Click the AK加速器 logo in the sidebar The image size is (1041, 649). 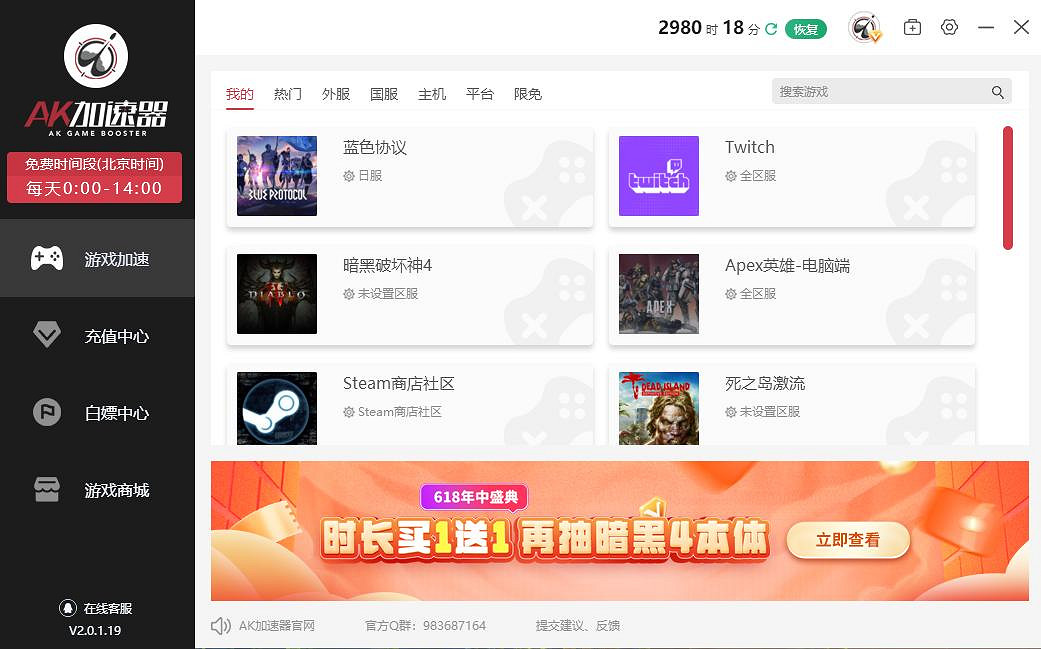click(x=96, y=80)
